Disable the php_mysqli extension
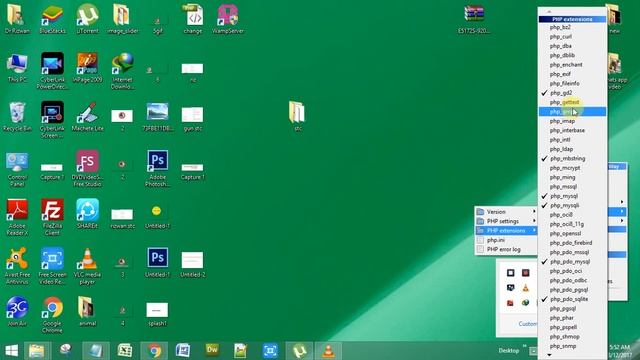Image resolution: width=640 pixels, height=360 pixels. click(x=572, y=205)
